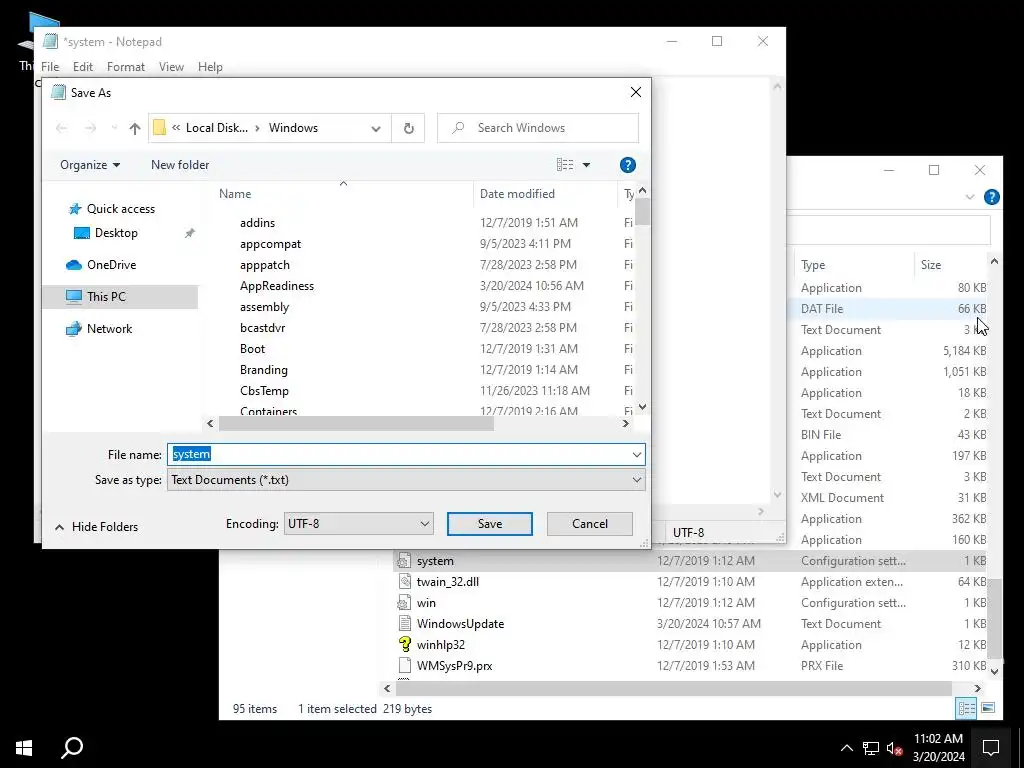Click the recent locations dropdown arrow

click(114, 128)
